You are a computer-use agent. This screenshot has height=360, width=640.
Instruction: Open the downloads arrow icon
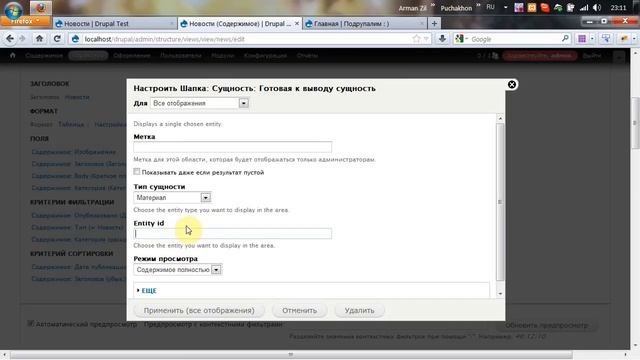point(442,39)
